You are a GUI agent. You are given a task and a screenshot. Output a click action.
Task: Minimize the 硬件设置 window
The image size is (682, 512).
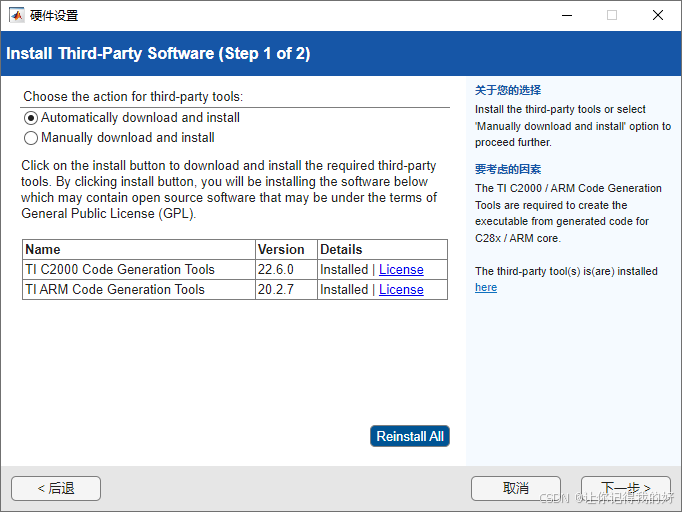(567, 16)
